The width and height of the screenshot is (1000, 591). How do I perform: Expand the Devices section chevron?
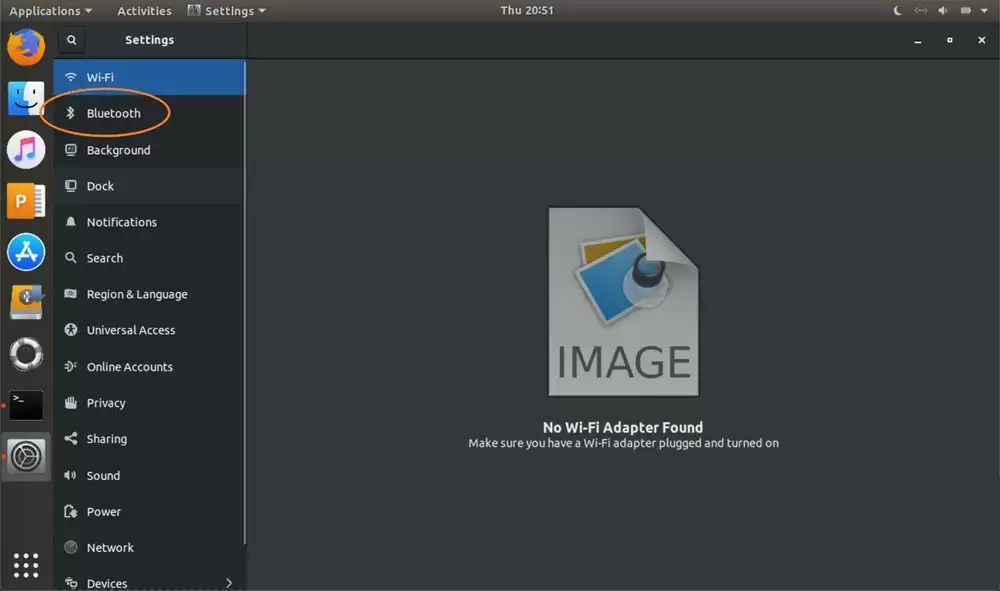(x=228, y=583)
